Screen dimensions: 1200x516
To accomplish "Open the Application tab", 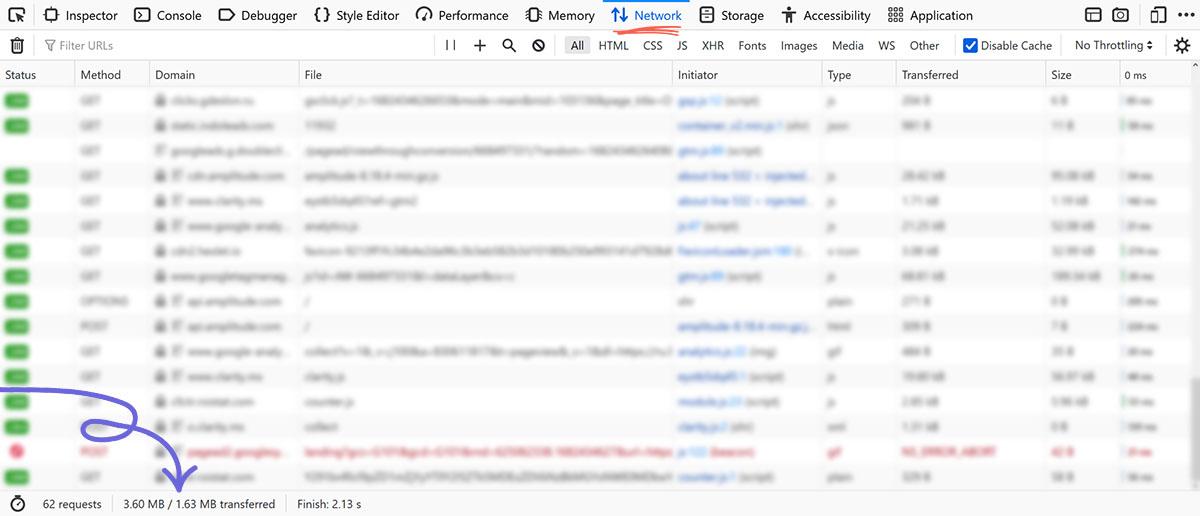I will point(930,15).
